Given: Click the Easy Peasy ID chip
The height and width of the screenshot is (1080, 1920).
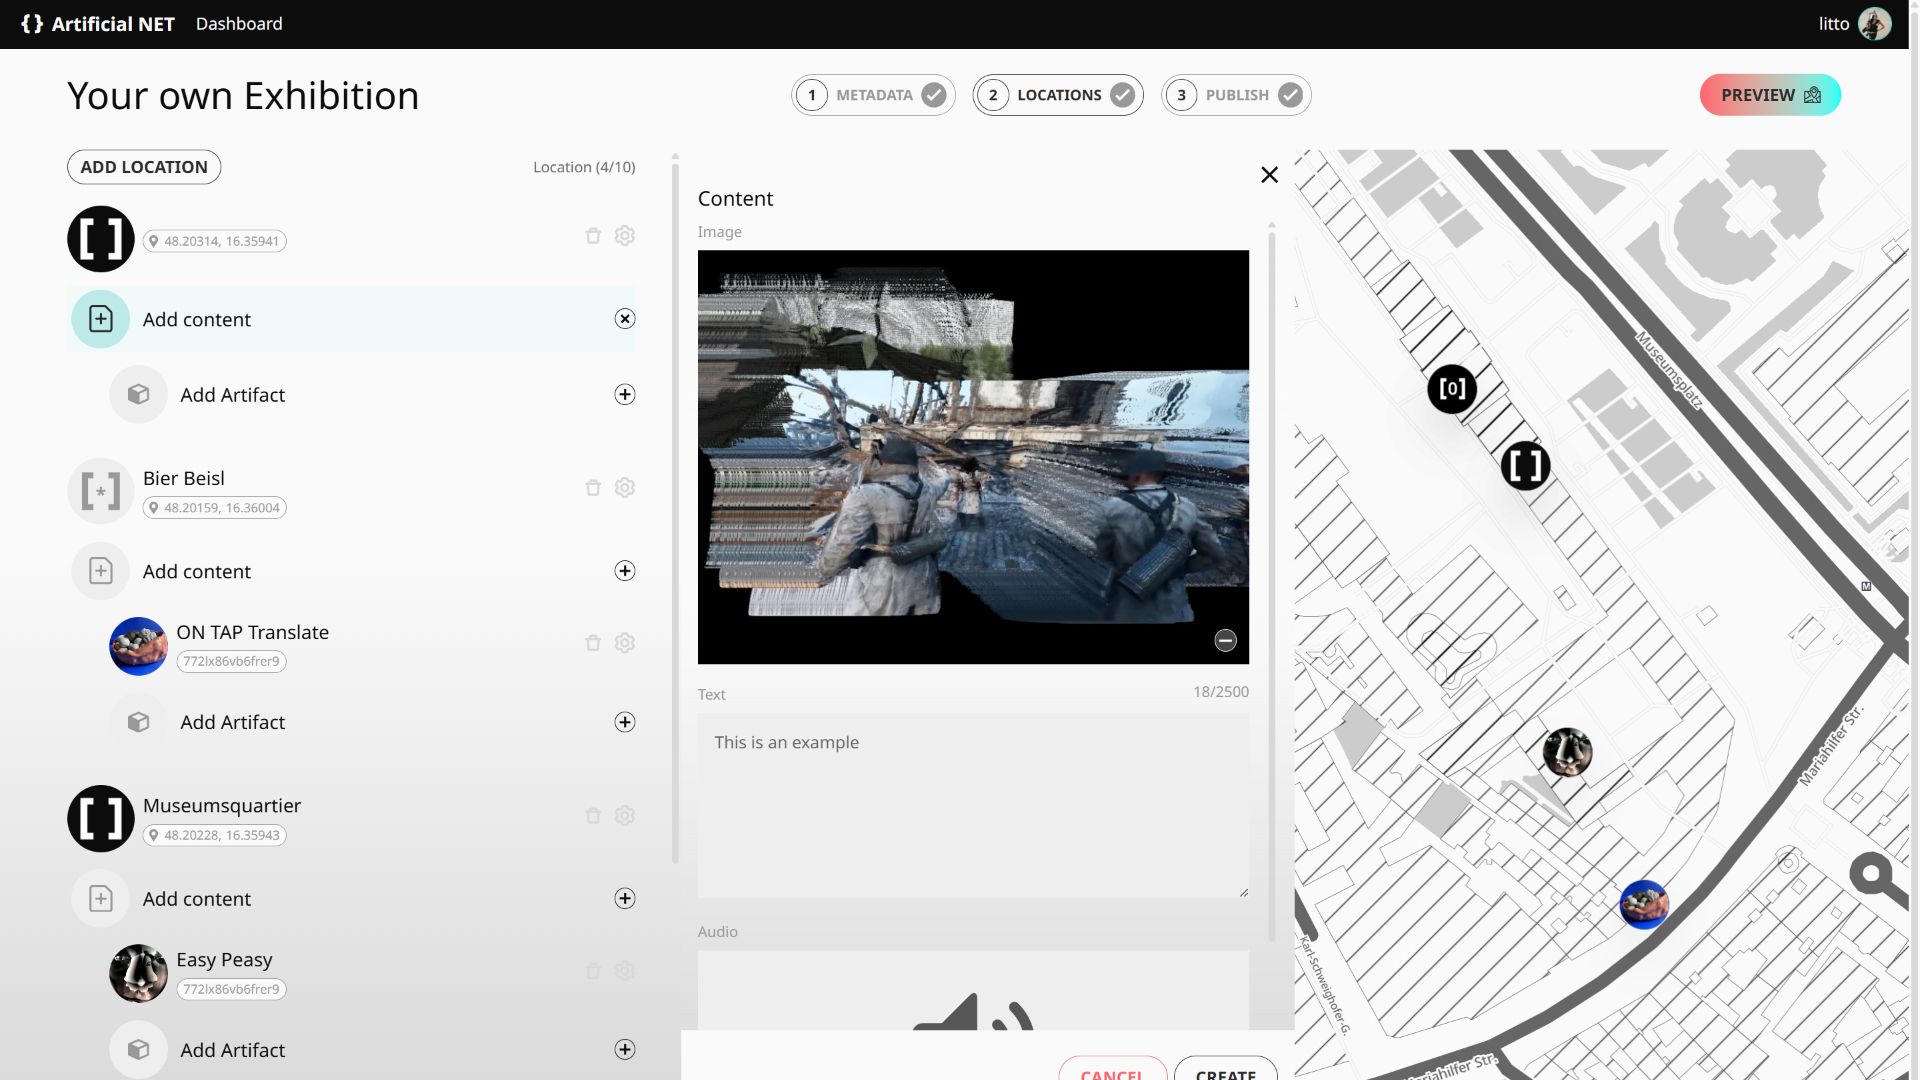Looking at the screenshot, I should coord(231,990).
